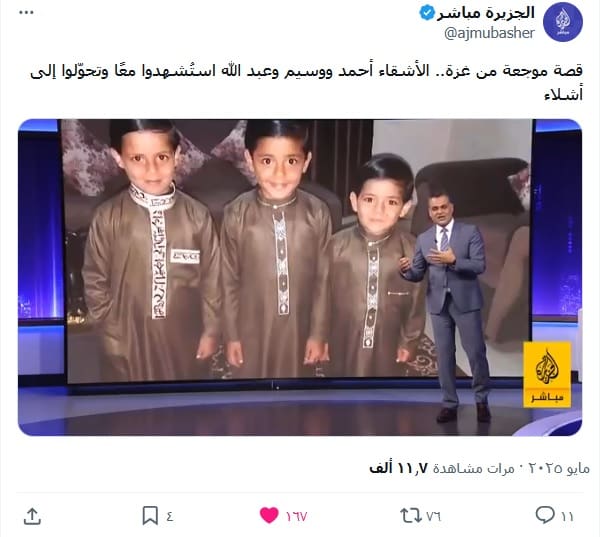Viewport: 600px width, 537px height.
Task: Click the reply speech bubble icon
Action: [545, 515]
